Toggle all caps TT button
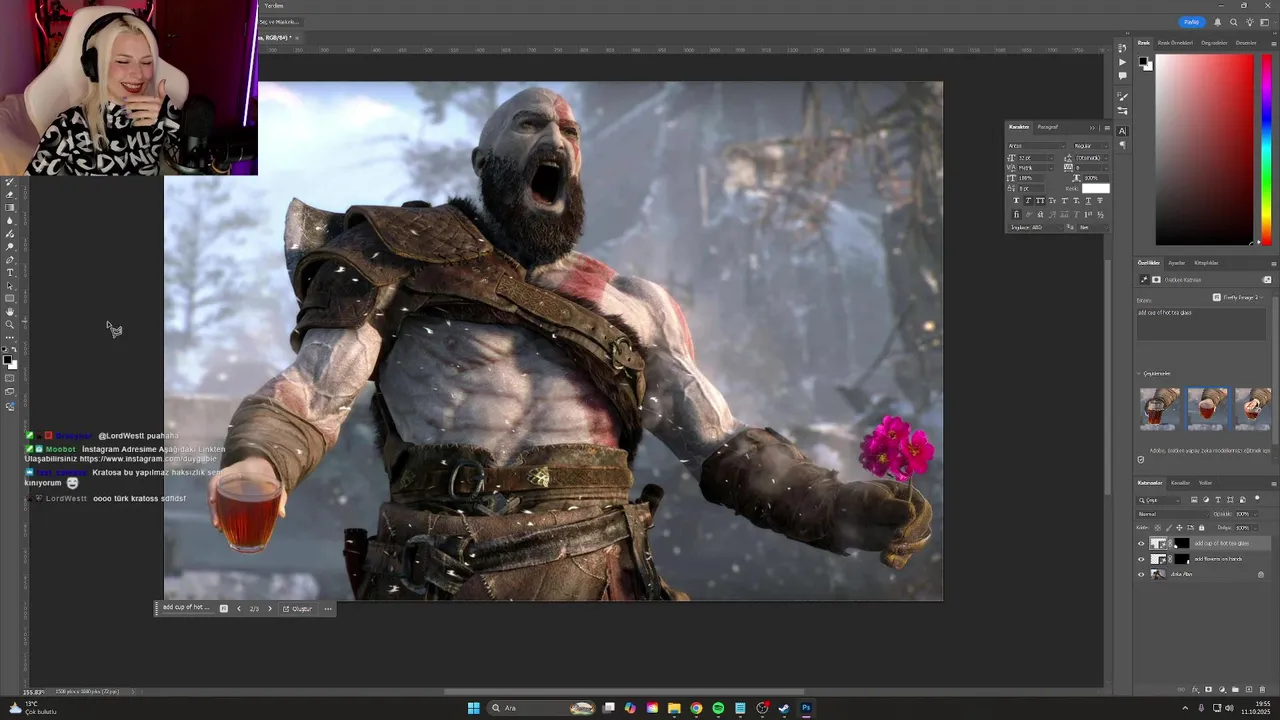Screen dimensions: 1280x720 (x=1040, y=200)
